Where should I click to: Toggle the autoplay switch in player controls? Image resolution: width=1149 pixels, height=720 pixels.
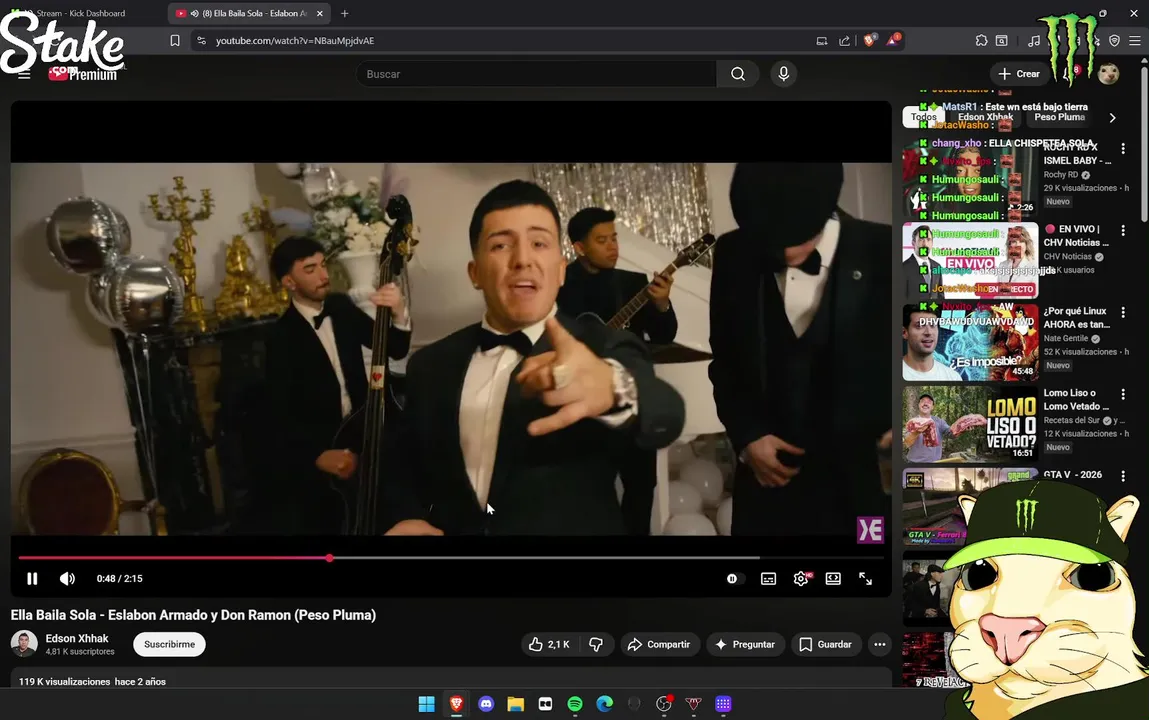[x=734, y=579]
